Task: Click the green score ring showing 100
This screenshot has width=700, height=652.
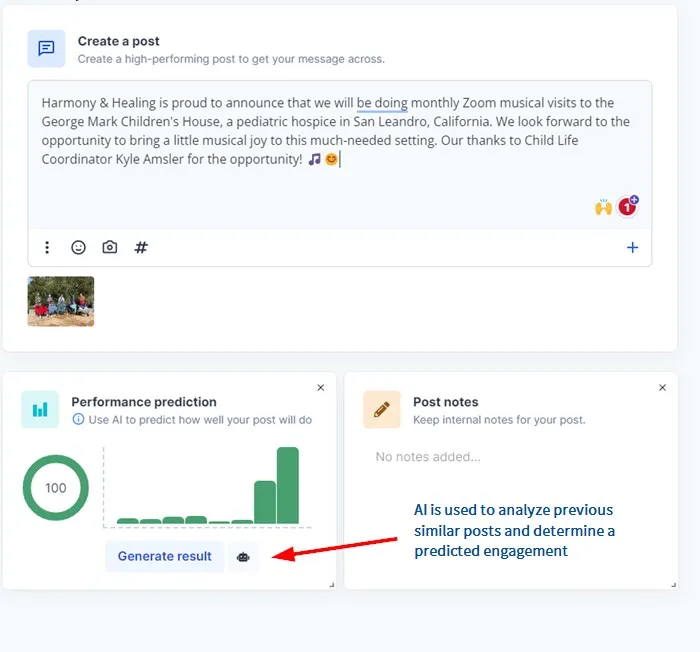Action: click(56, 488)
